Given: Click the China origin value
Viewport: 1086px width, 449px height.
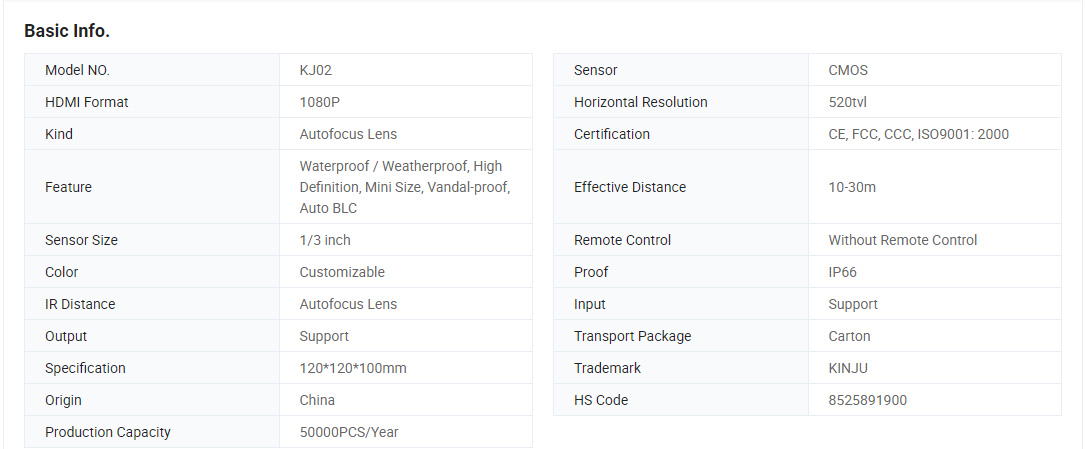Looking at the screenshot, I should tap(317, 400).
